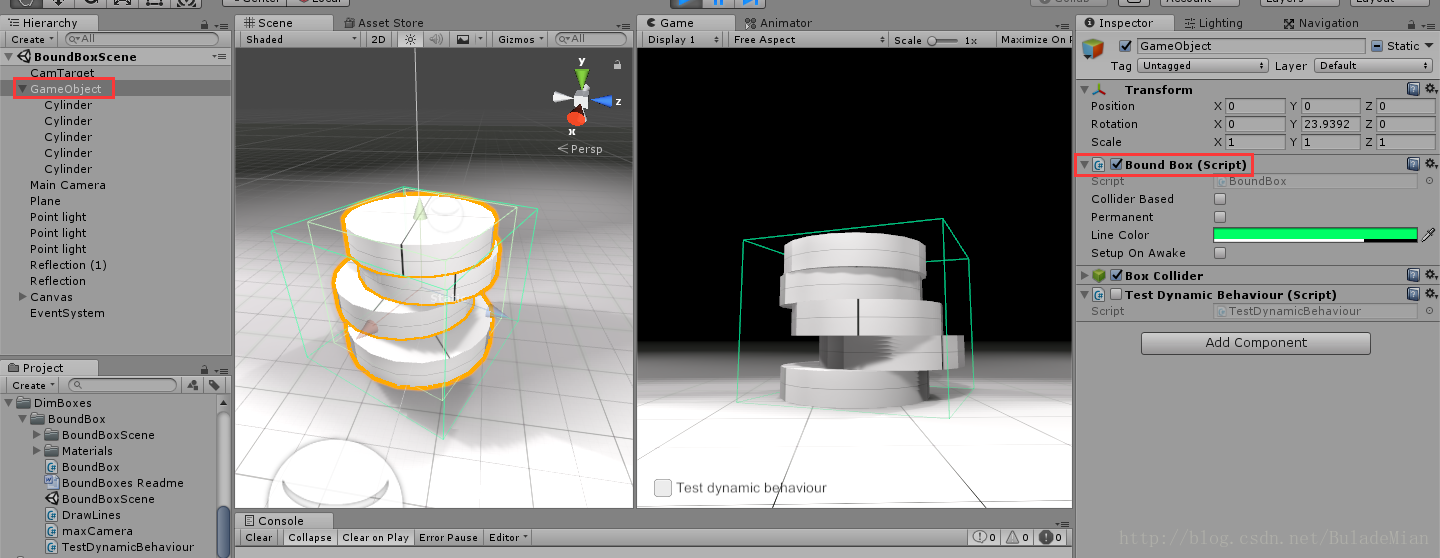Click Console Clear button
Viewport: 1440px width, 558px height.
point(259,538)
